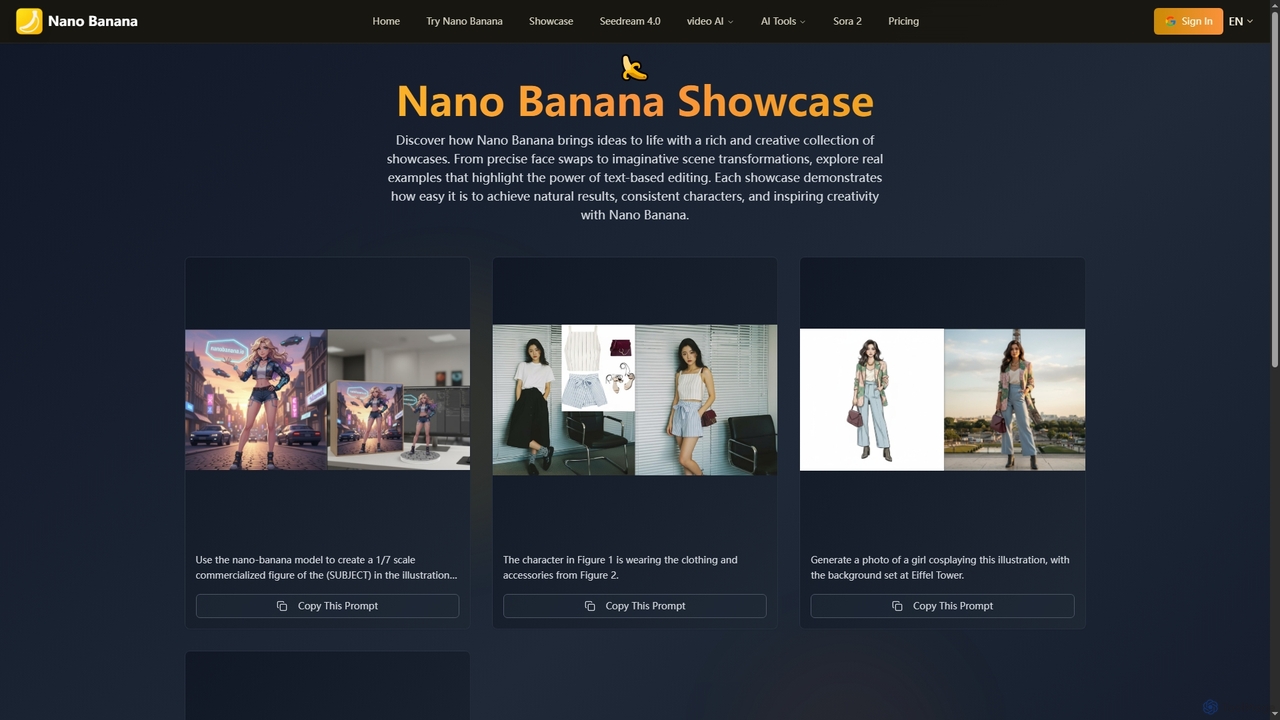Copy the Figure 1 clothing prompt
Image resolution: width=1280 pixels, height=720 pixels.
634,606
